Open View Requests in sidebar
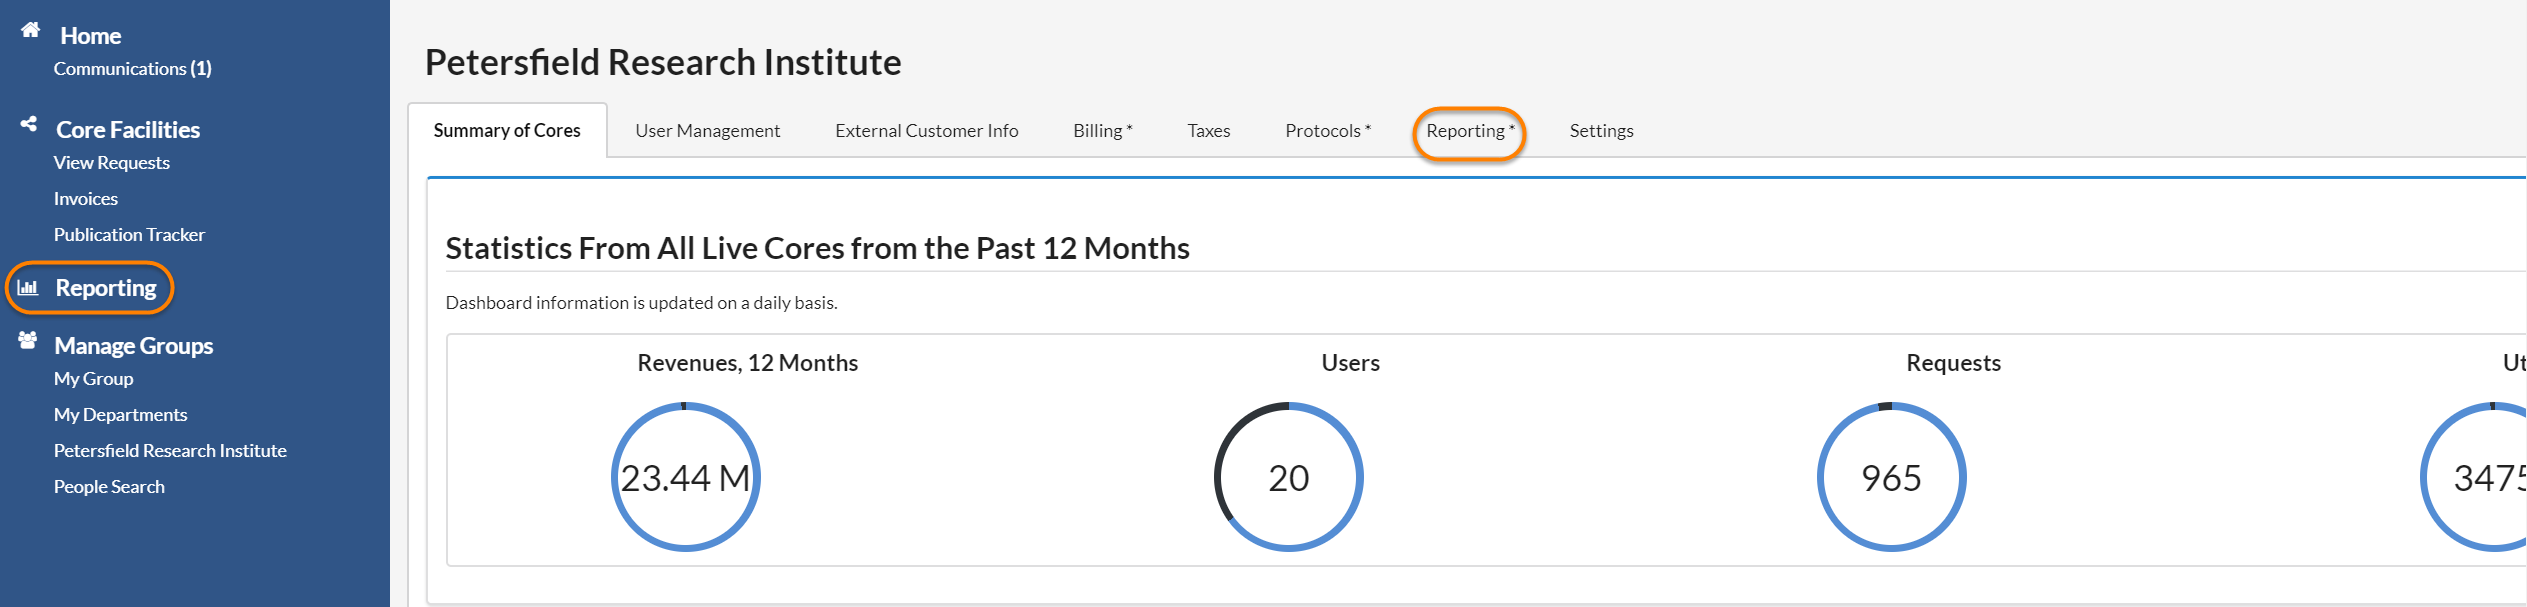This screenshot has height=607, width=2527. tap(111, 163)
